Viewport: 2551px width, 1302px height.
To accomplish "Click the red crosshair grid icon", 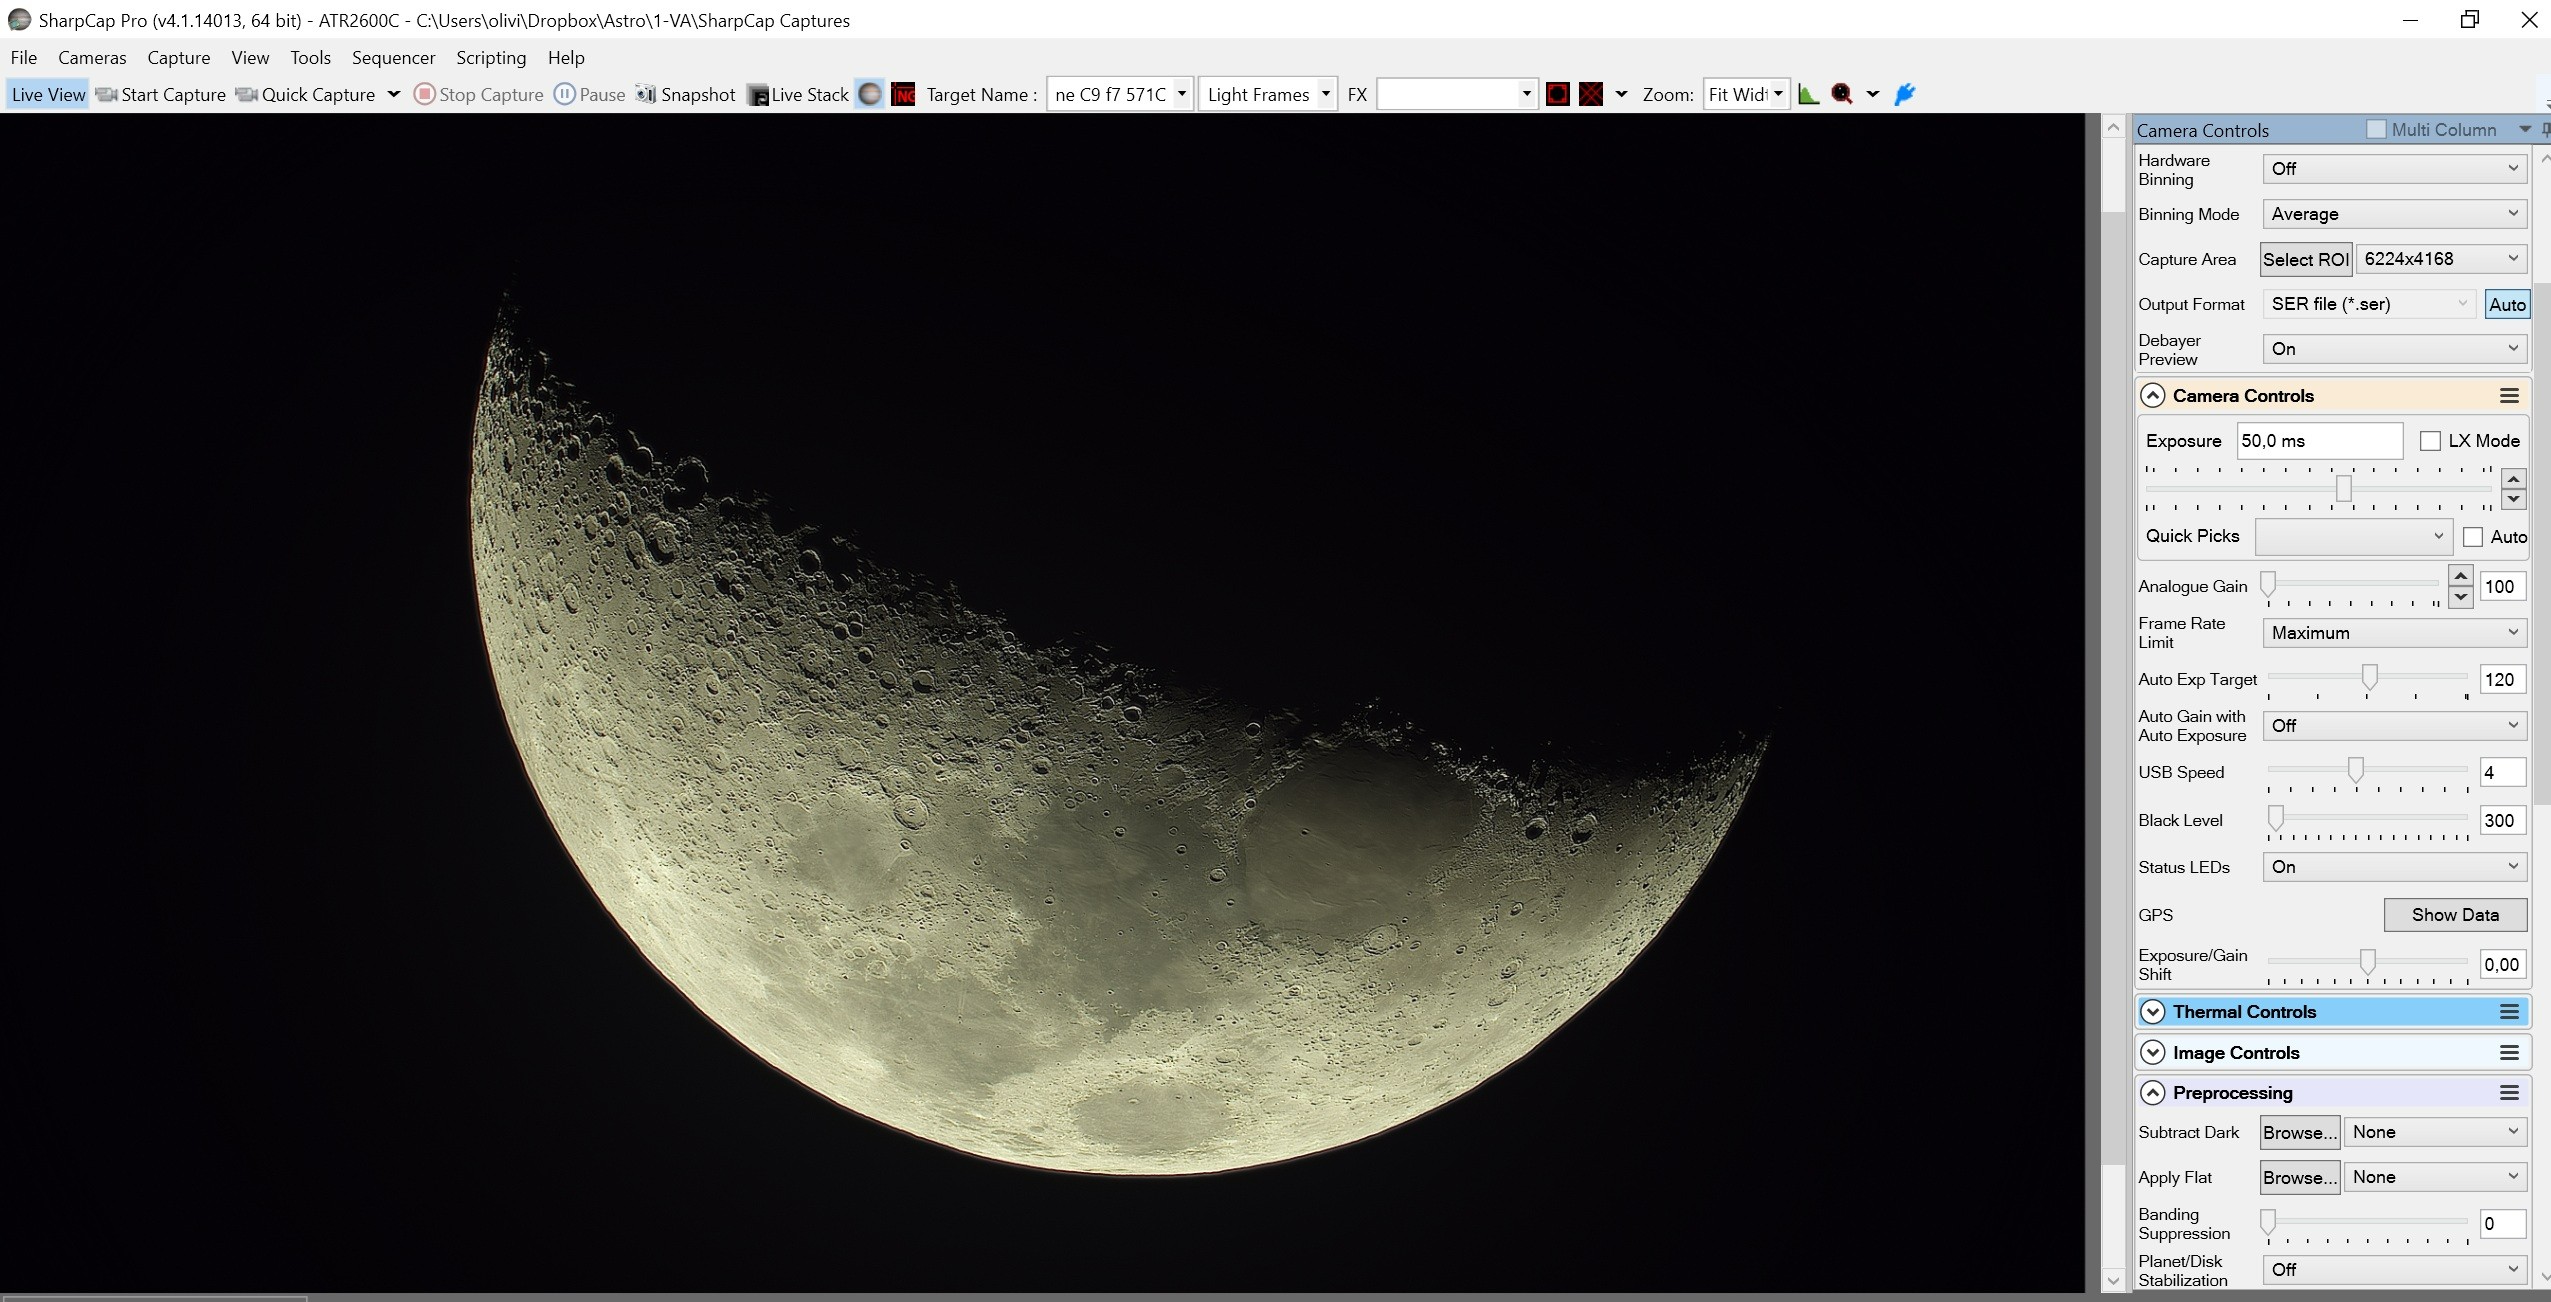I will [1591, 94].
